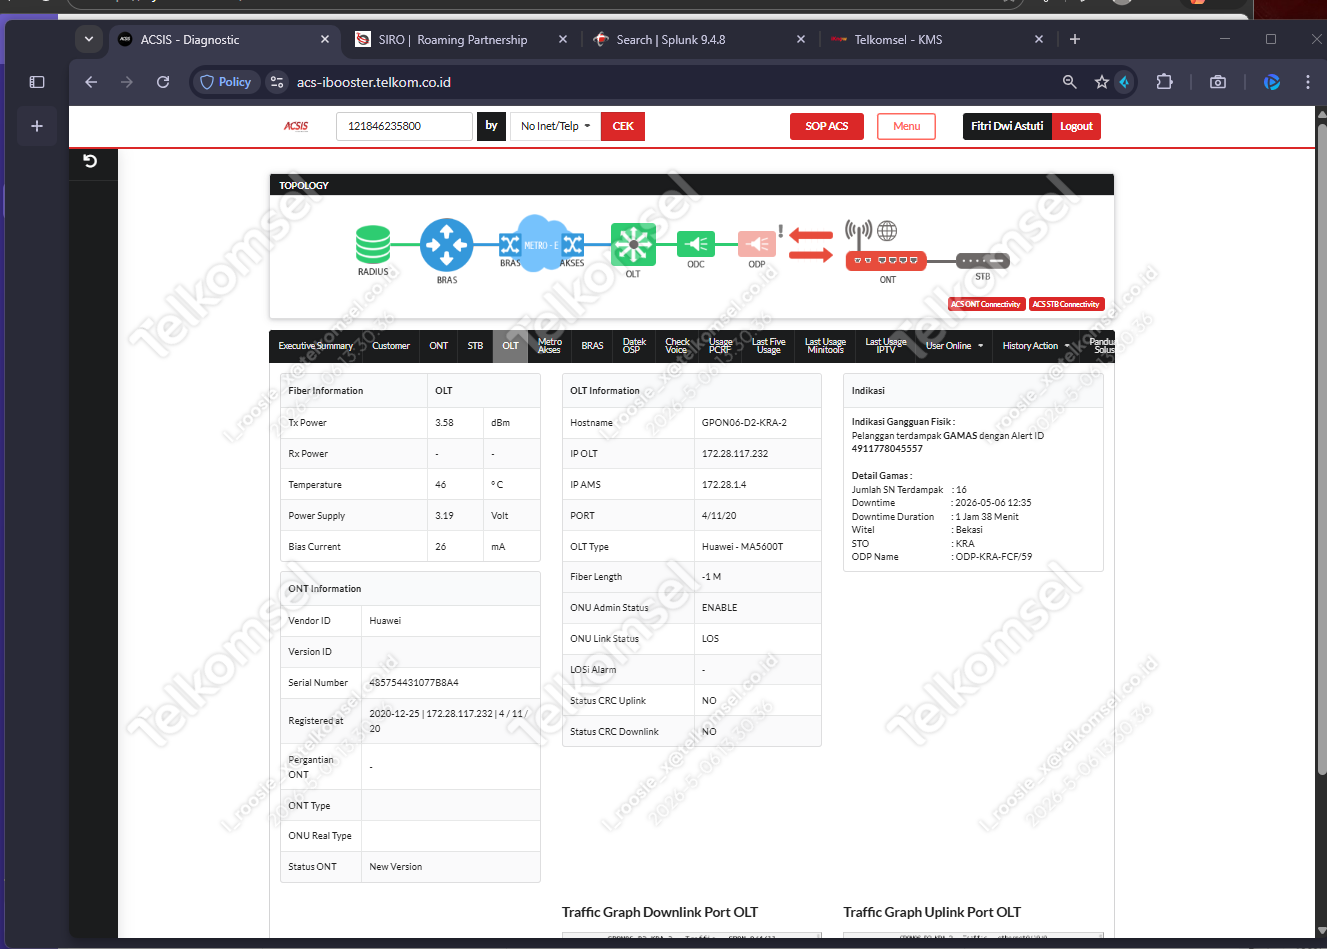Viewport: 1327px width, 949px height.
Task: Click the Fitri Dwi Astuti user button
Action: [1007, 126]
